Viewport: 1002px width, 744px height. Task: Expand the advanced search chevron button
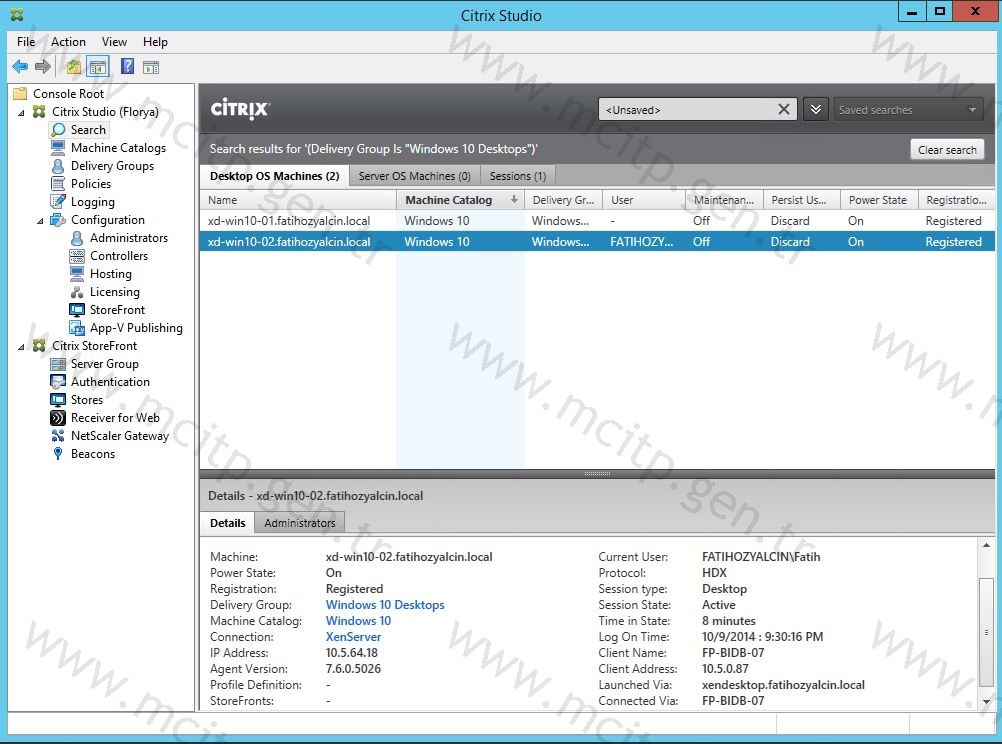tap(816, 109)
